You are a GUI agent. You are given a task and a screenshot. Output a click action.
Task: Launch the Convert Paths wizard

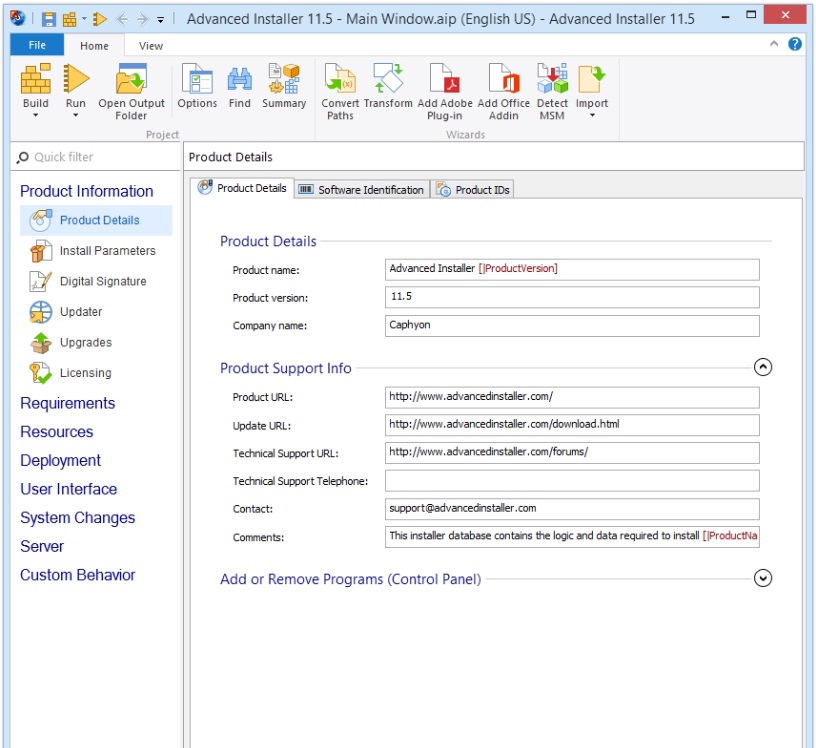coord(340,92)
